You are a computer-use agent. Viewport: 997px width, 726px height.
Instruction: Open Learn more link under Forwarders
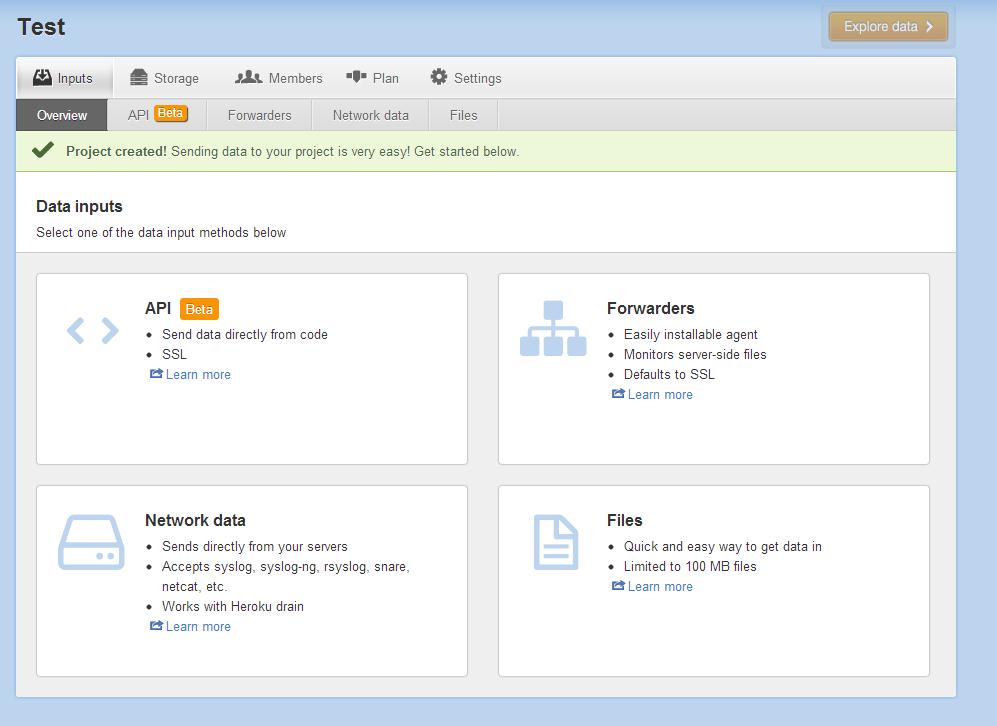(660, 395)
